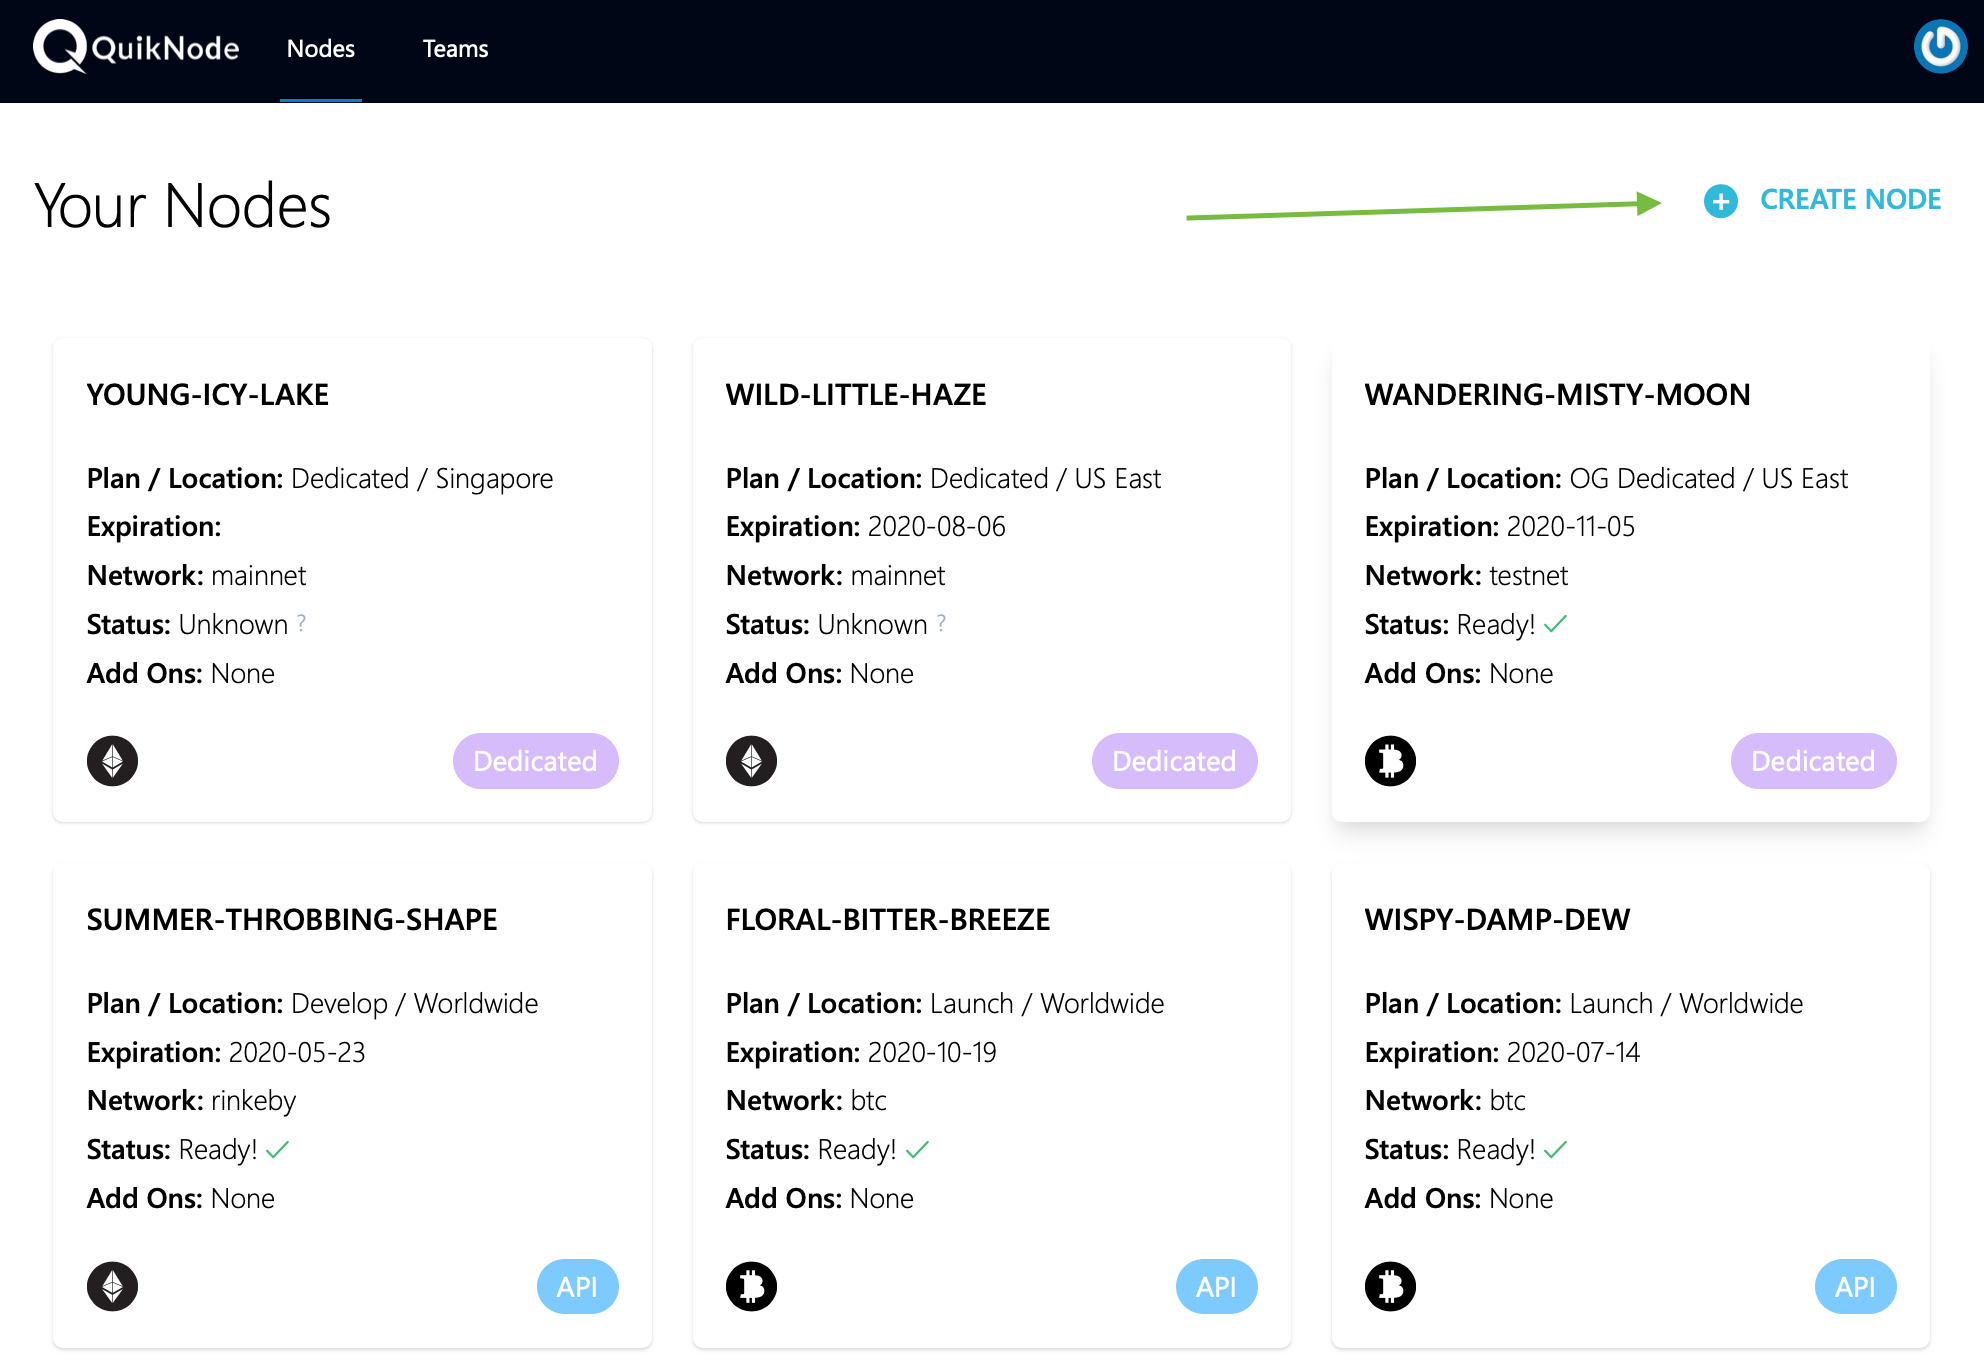Open the account power icon menu
This screenshot has height=1362, width=1984.
pos(1940,46)
